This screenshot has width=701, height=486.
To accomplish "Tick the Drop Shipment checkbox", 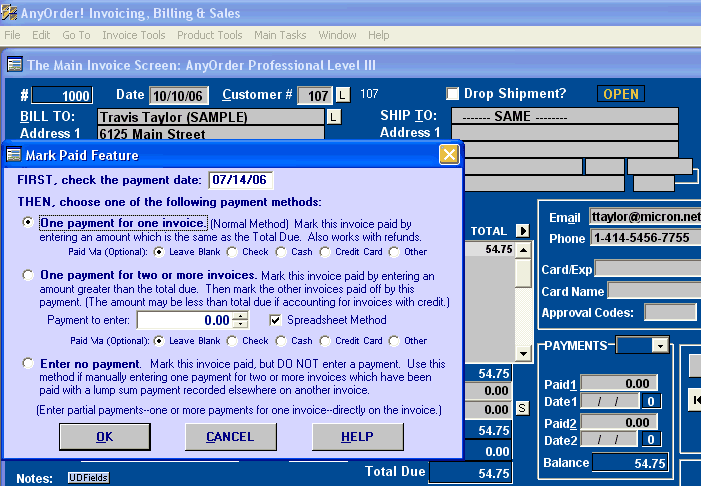I will click(x=452, y=93).
